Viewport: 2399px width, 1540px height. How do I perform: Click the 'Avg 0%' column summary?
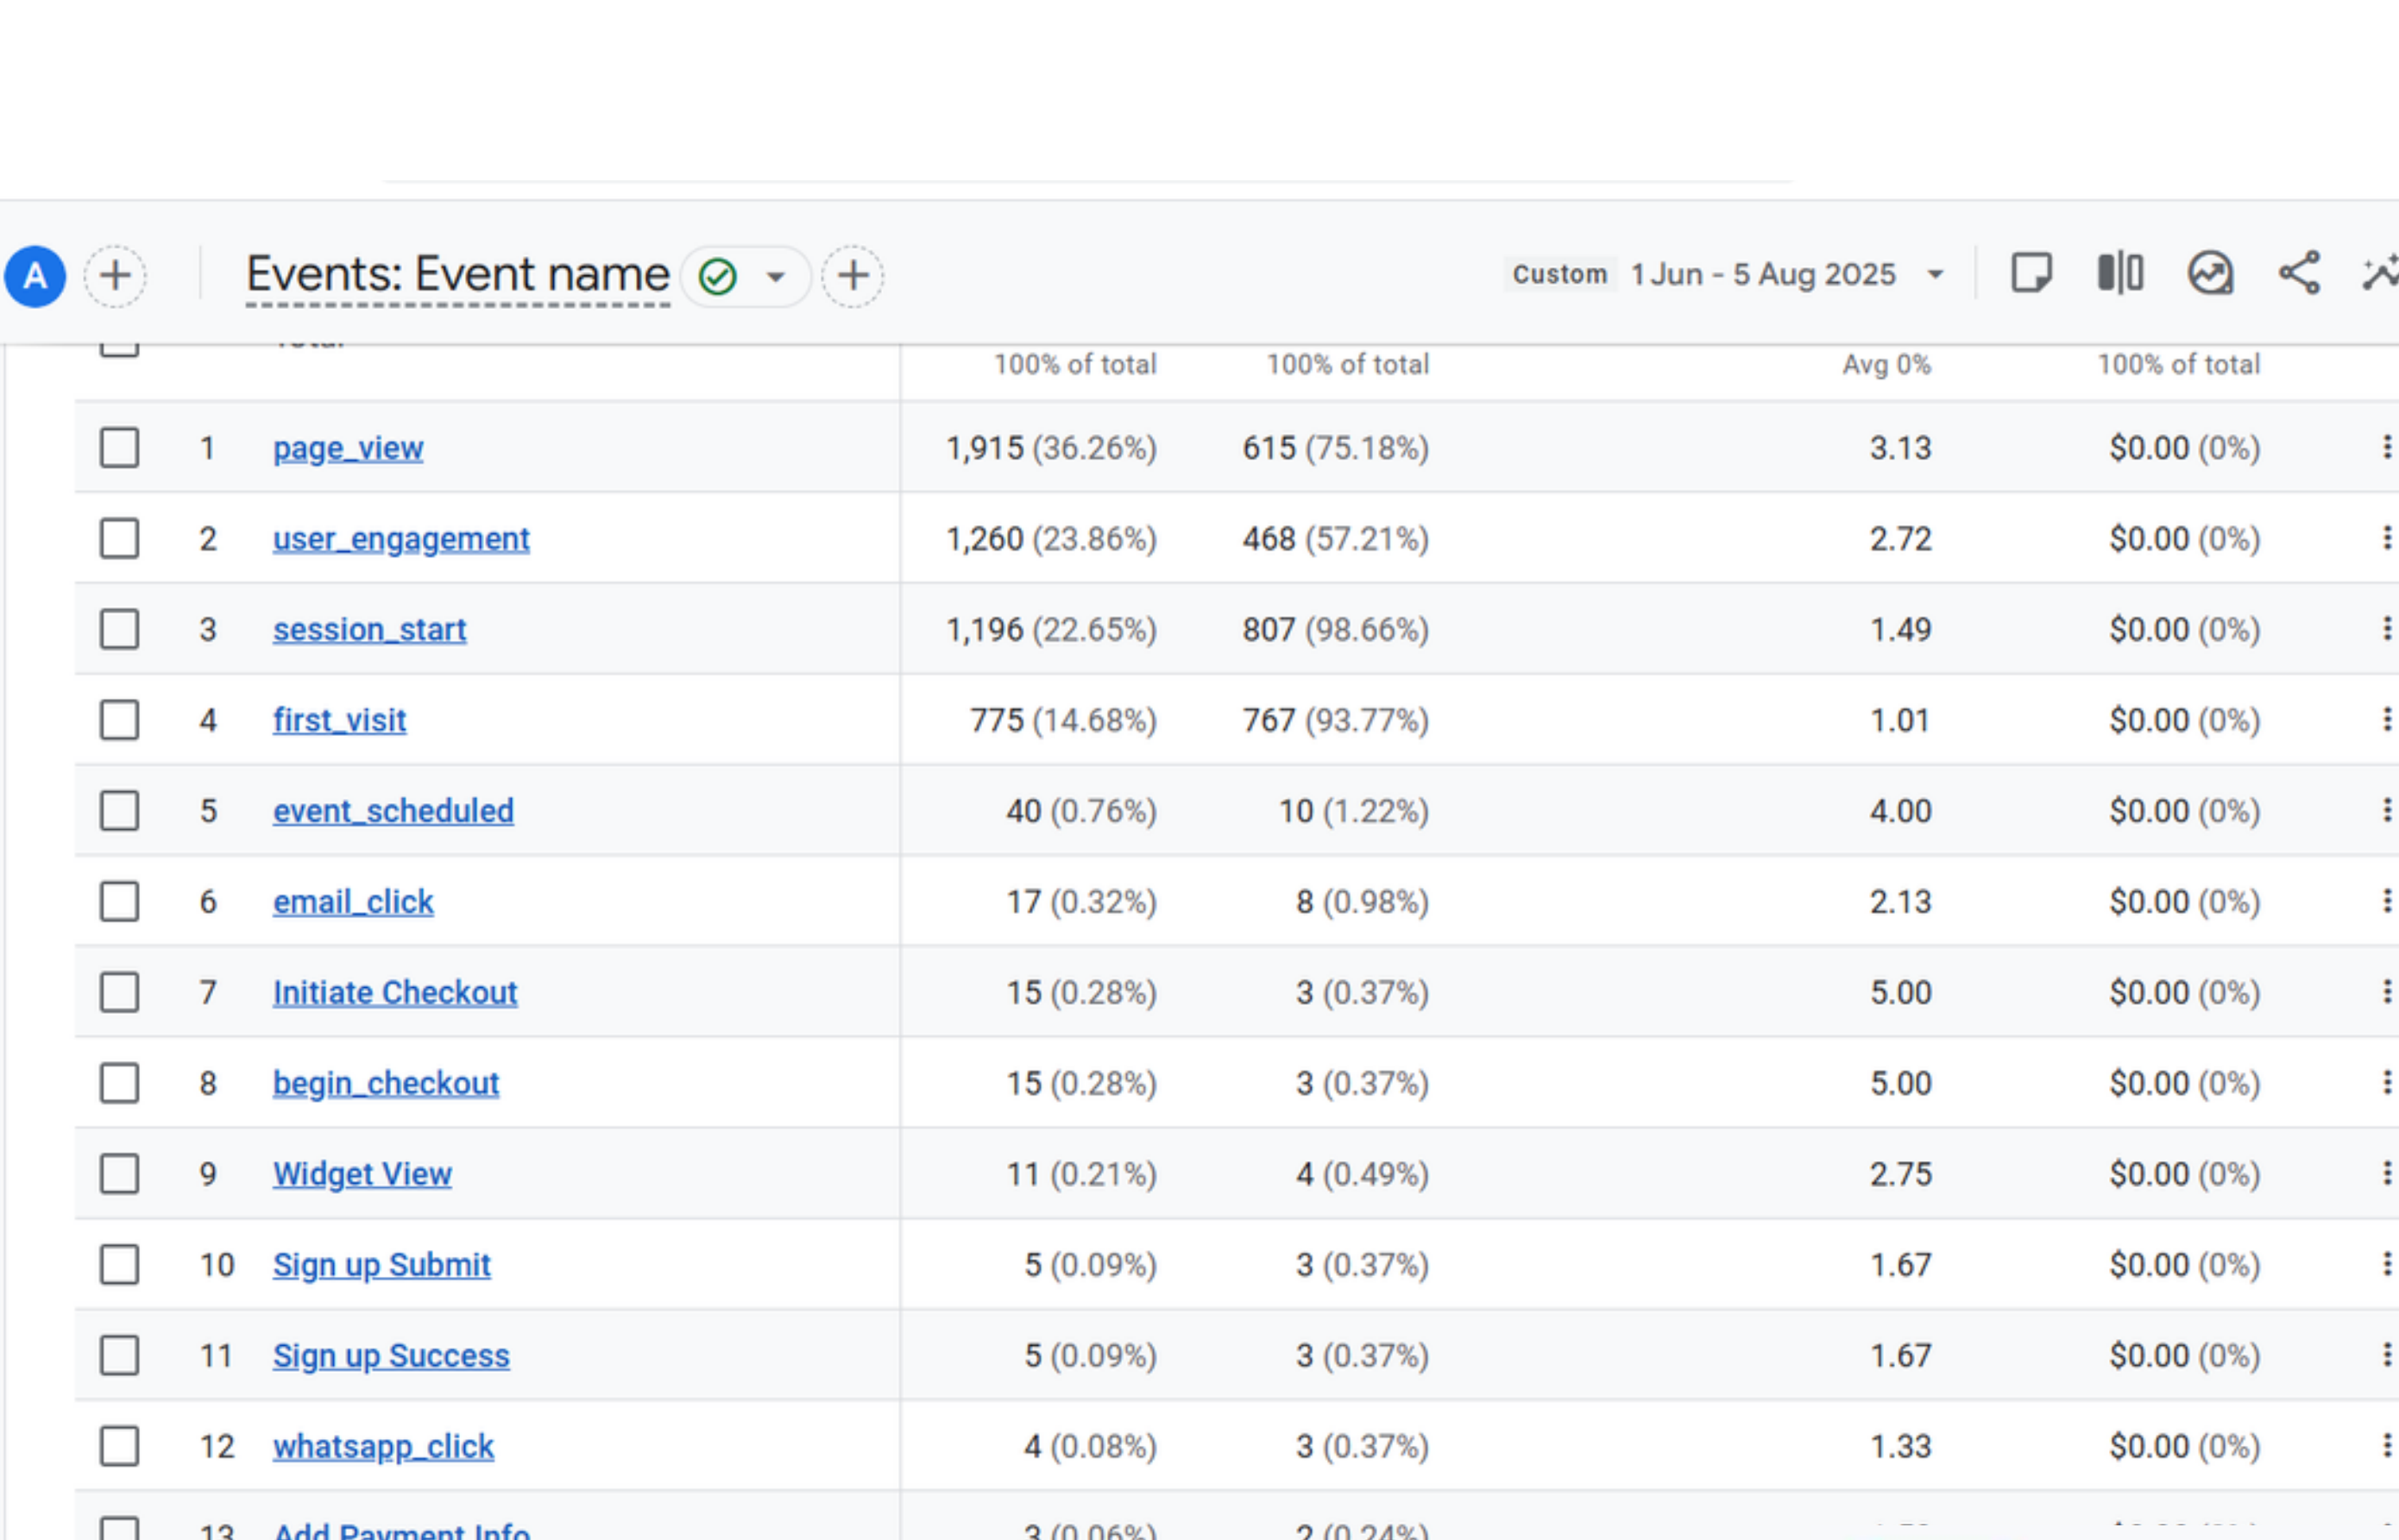1886,364
